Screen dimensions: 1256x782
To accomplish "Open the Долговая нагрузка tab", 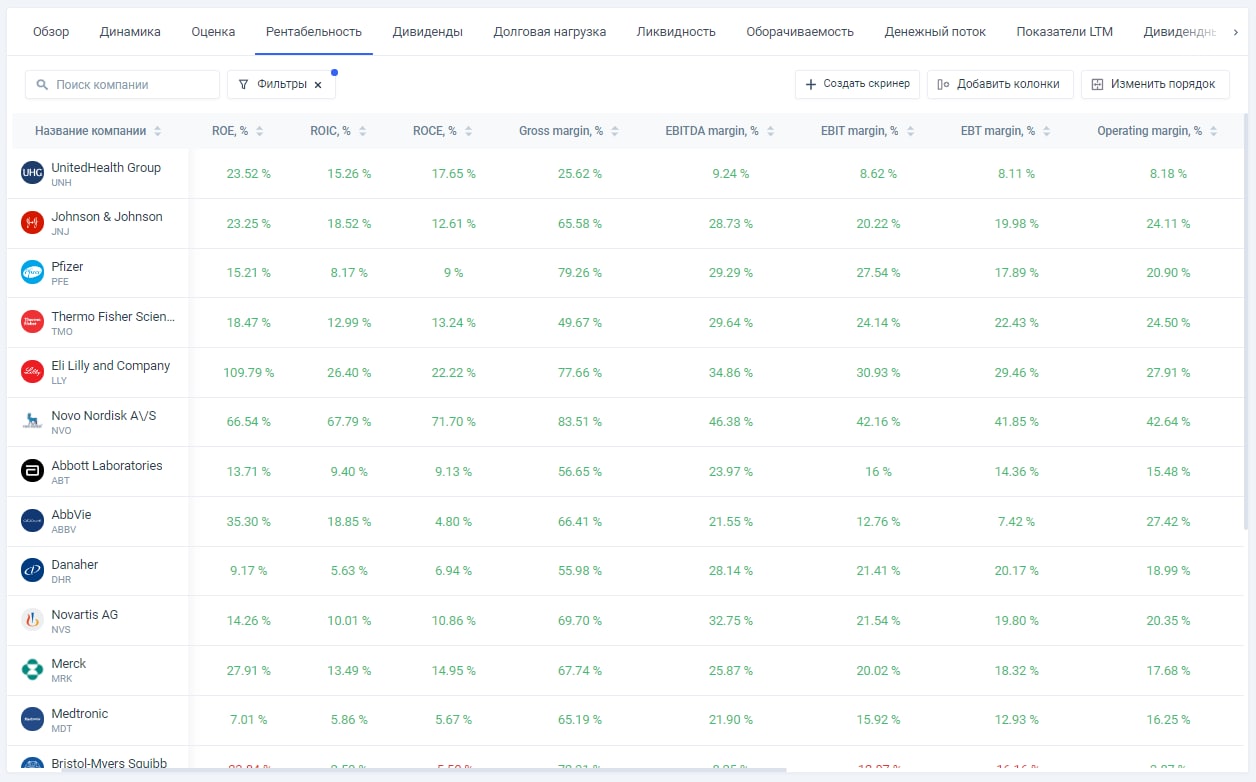I will coord(550,32).
